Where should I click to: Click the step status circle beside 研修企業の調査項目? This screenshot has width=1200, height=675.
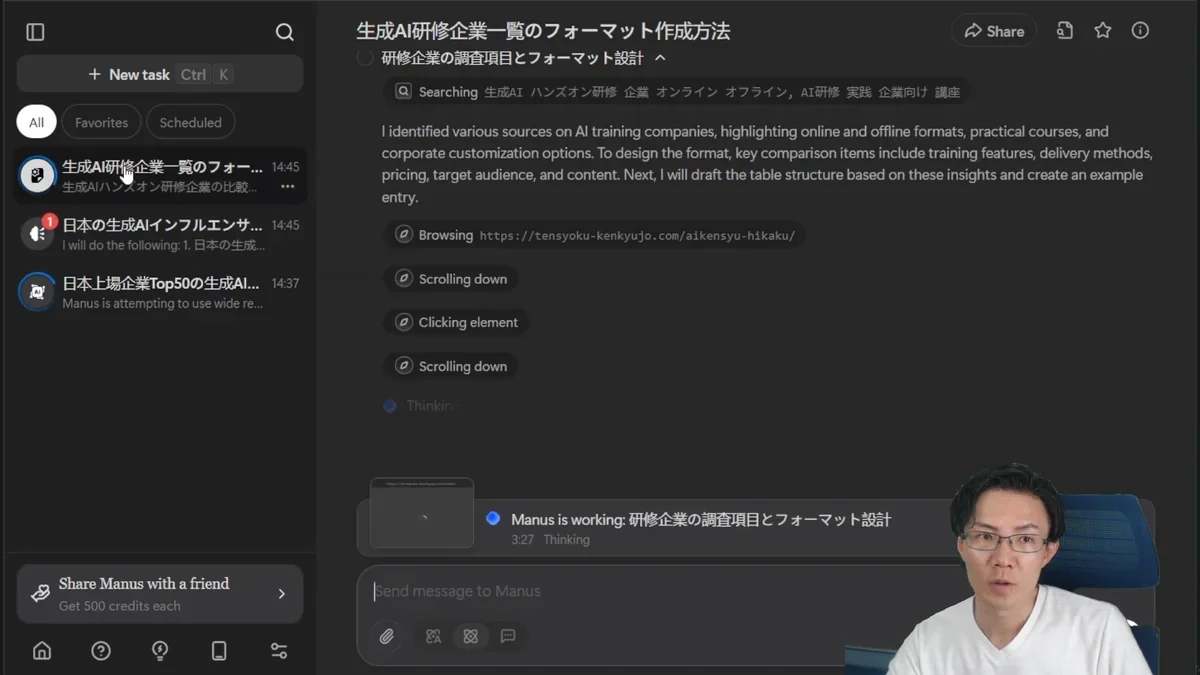(x=365, y=58)
